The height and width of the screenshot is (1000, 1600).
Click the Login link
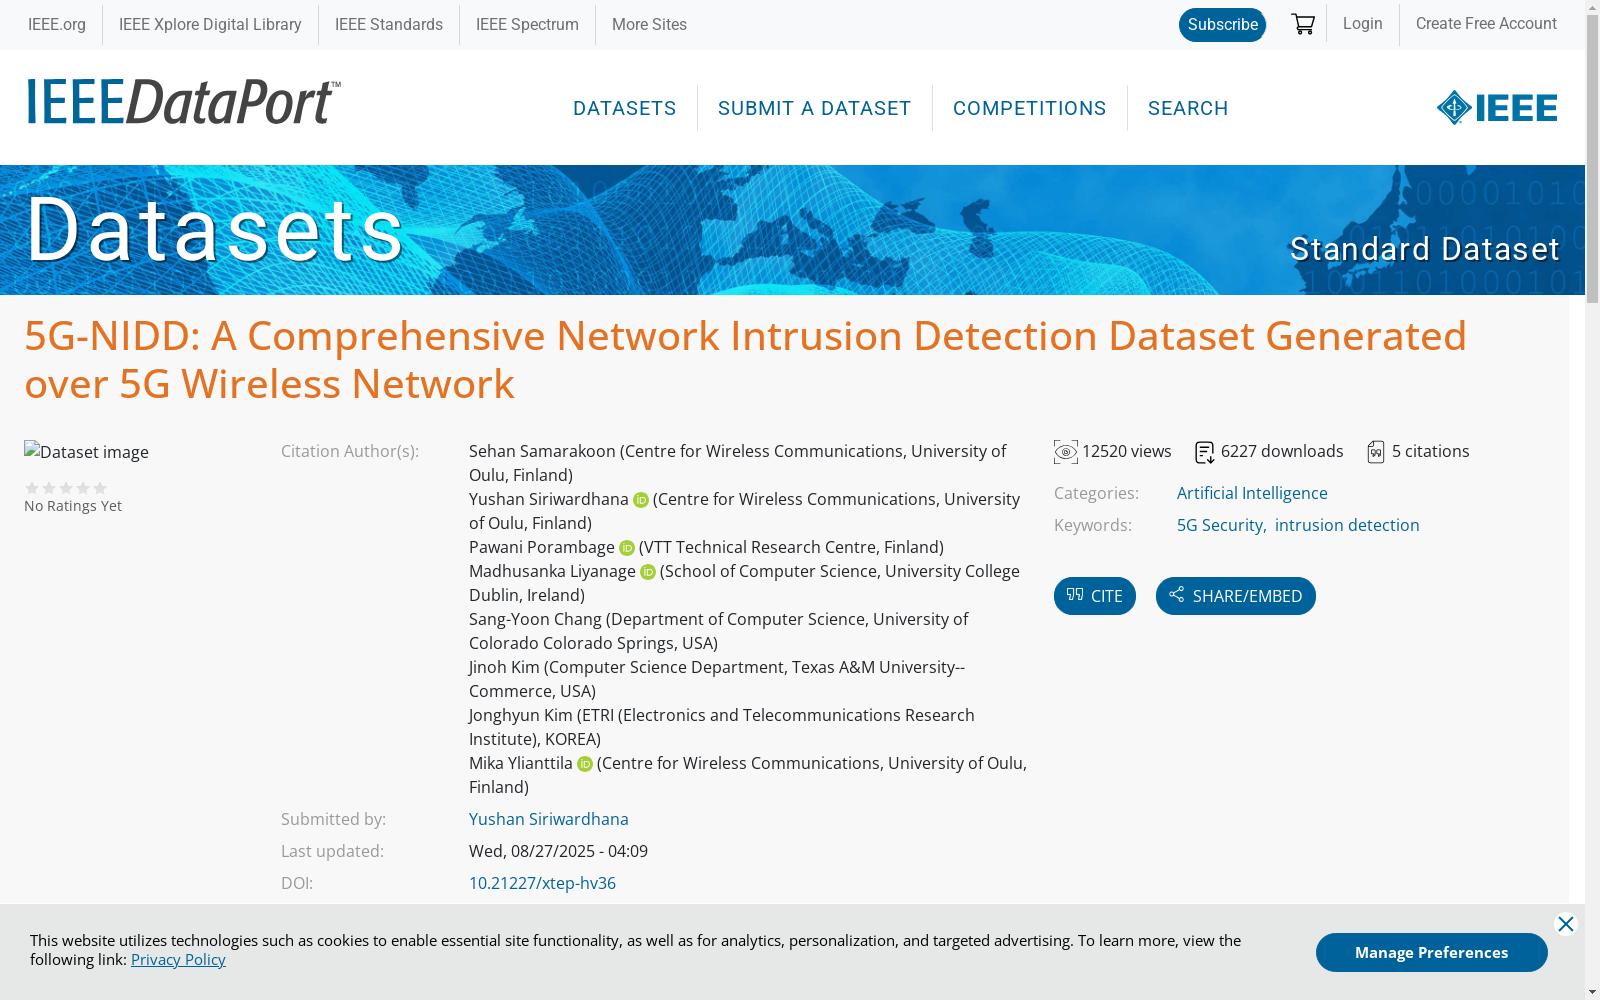(x=1363, y=24)
